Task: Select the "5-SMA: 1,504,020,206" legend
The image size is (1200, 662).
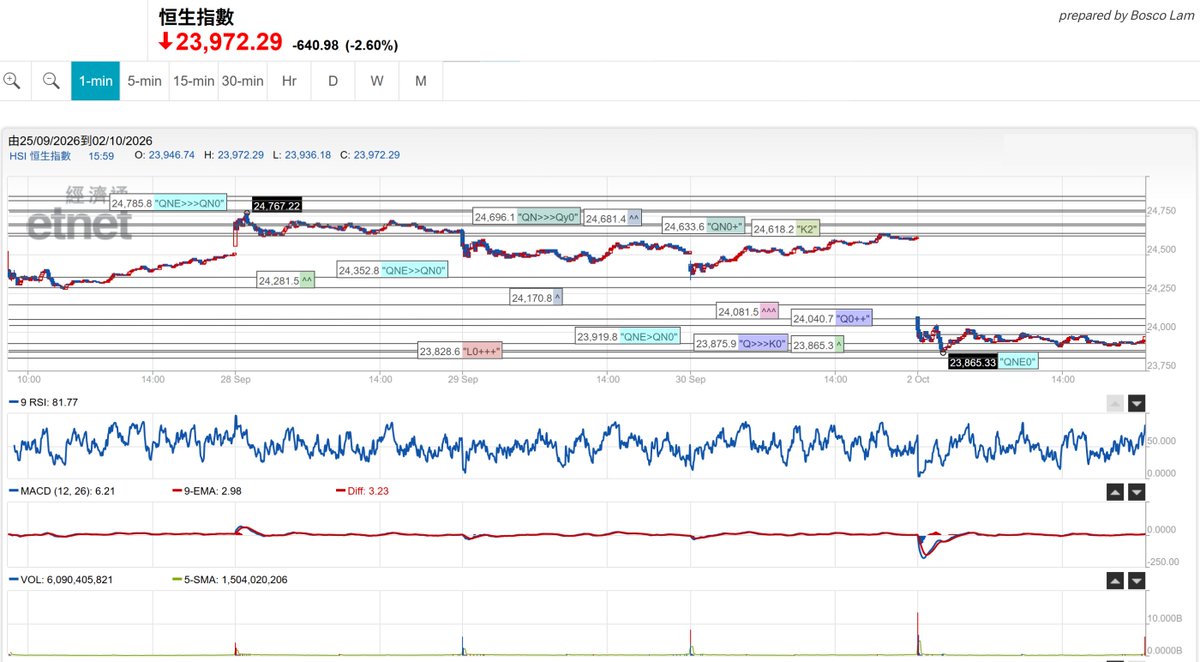Action: pos(229,579)
